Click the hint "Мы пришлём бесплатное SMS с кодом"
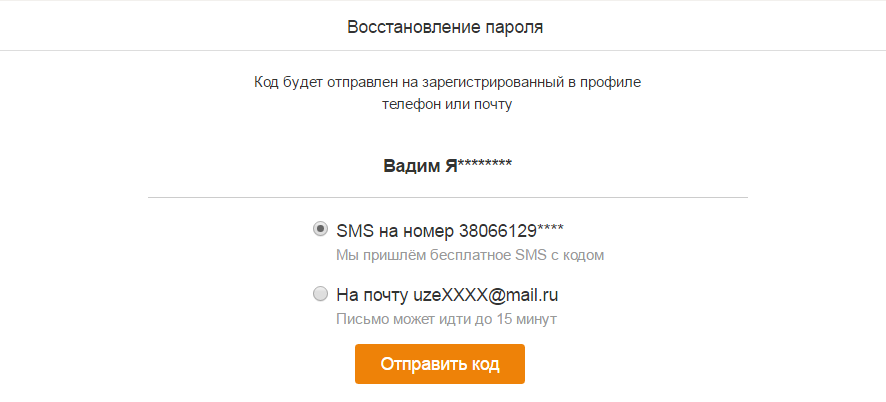 point(470,255)
